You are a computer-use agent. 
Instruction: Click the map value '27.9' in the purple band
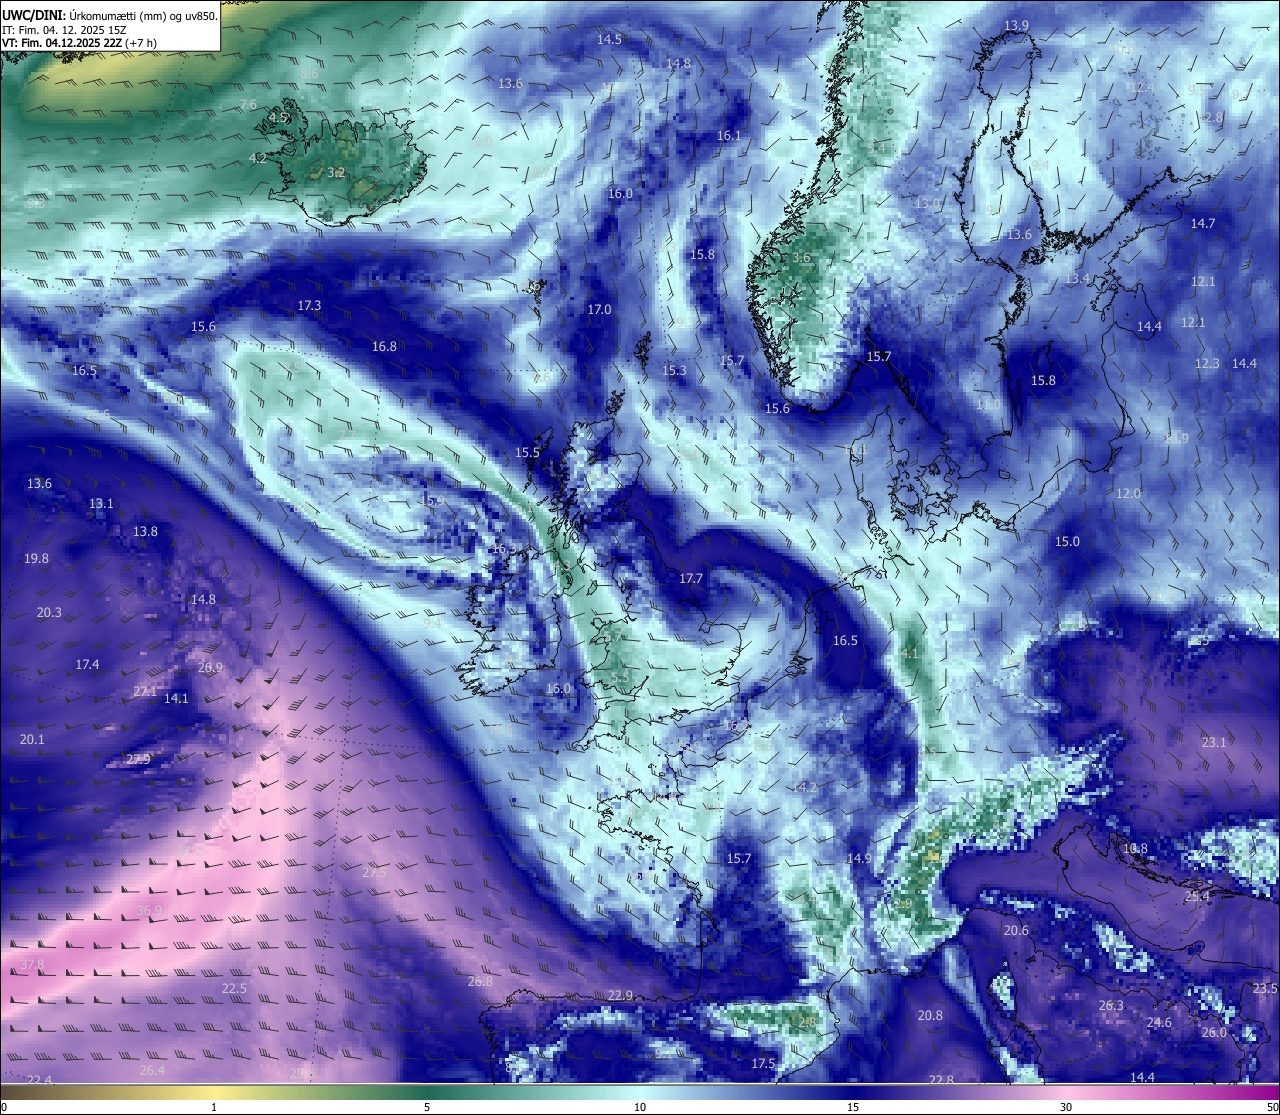(138, 760)
